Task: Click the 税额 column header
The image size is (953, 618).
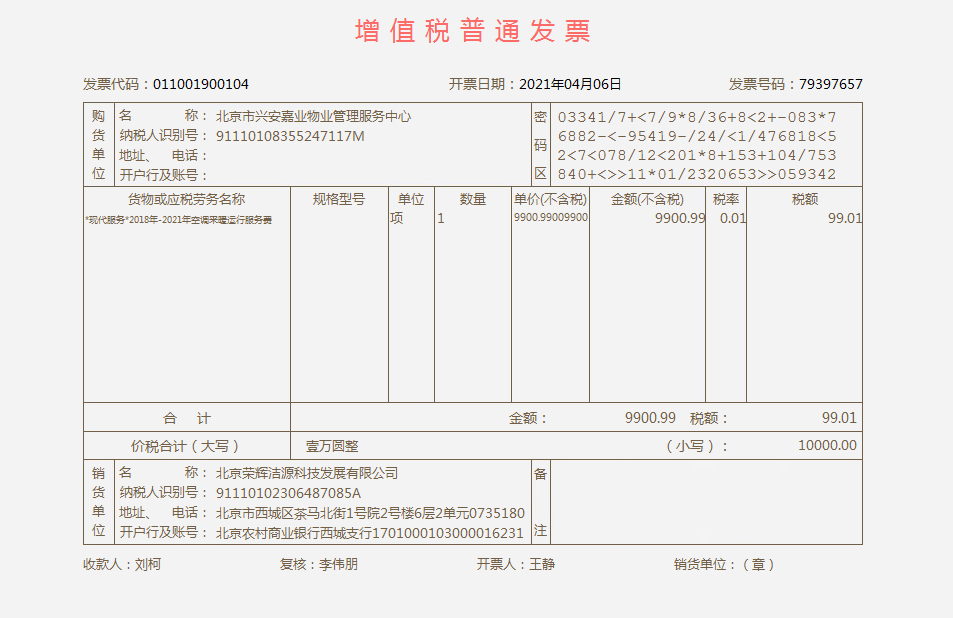Action: [x=804, y=199]
